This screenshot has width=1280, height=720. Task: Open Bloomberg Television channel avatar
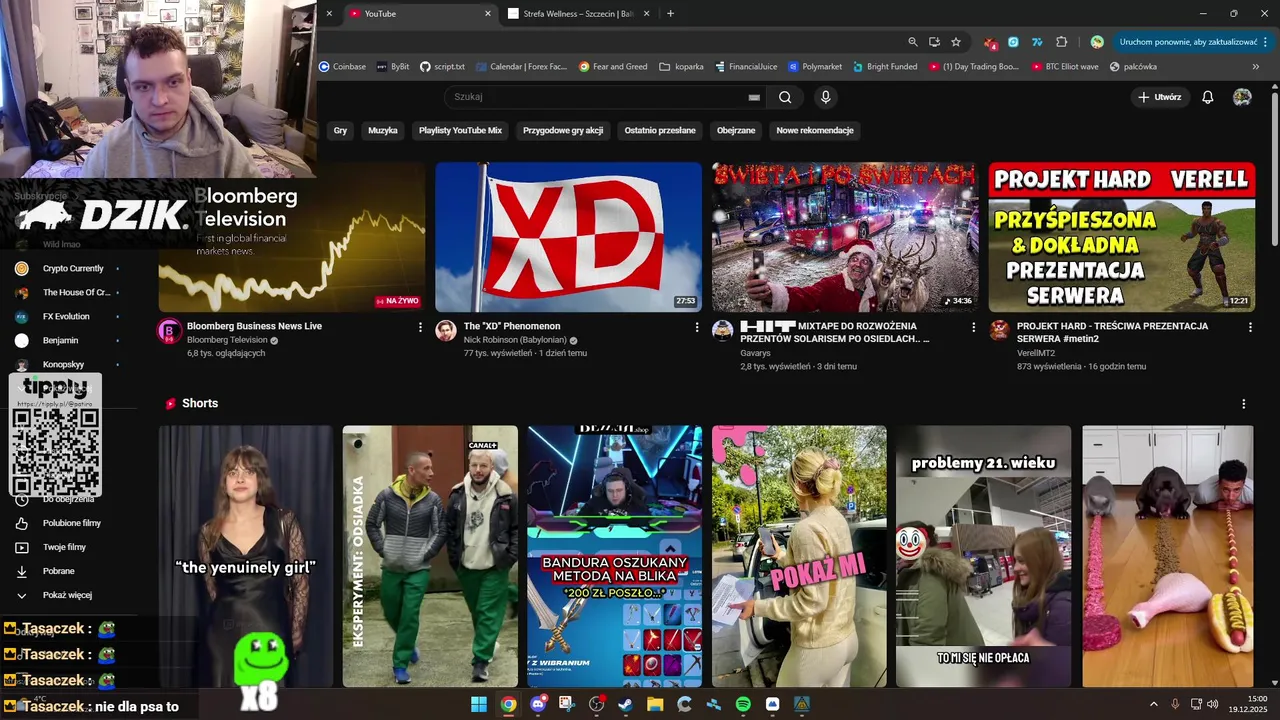pyautogui.click(x=169, y=331)
